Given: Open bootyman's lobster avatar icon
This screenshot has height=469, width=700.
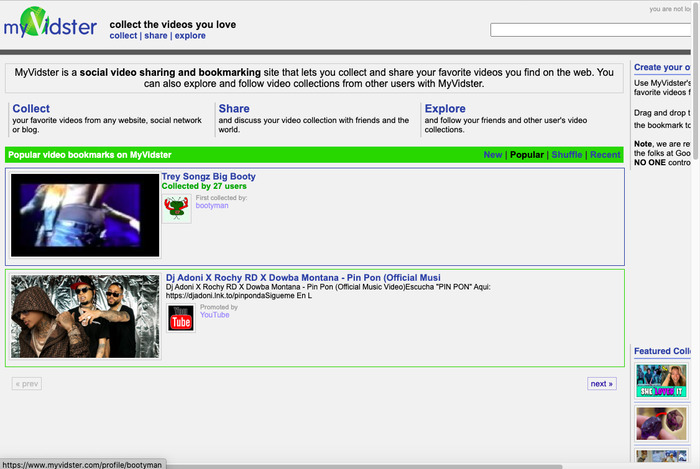Looking at the screenshot, I should 176,208.
